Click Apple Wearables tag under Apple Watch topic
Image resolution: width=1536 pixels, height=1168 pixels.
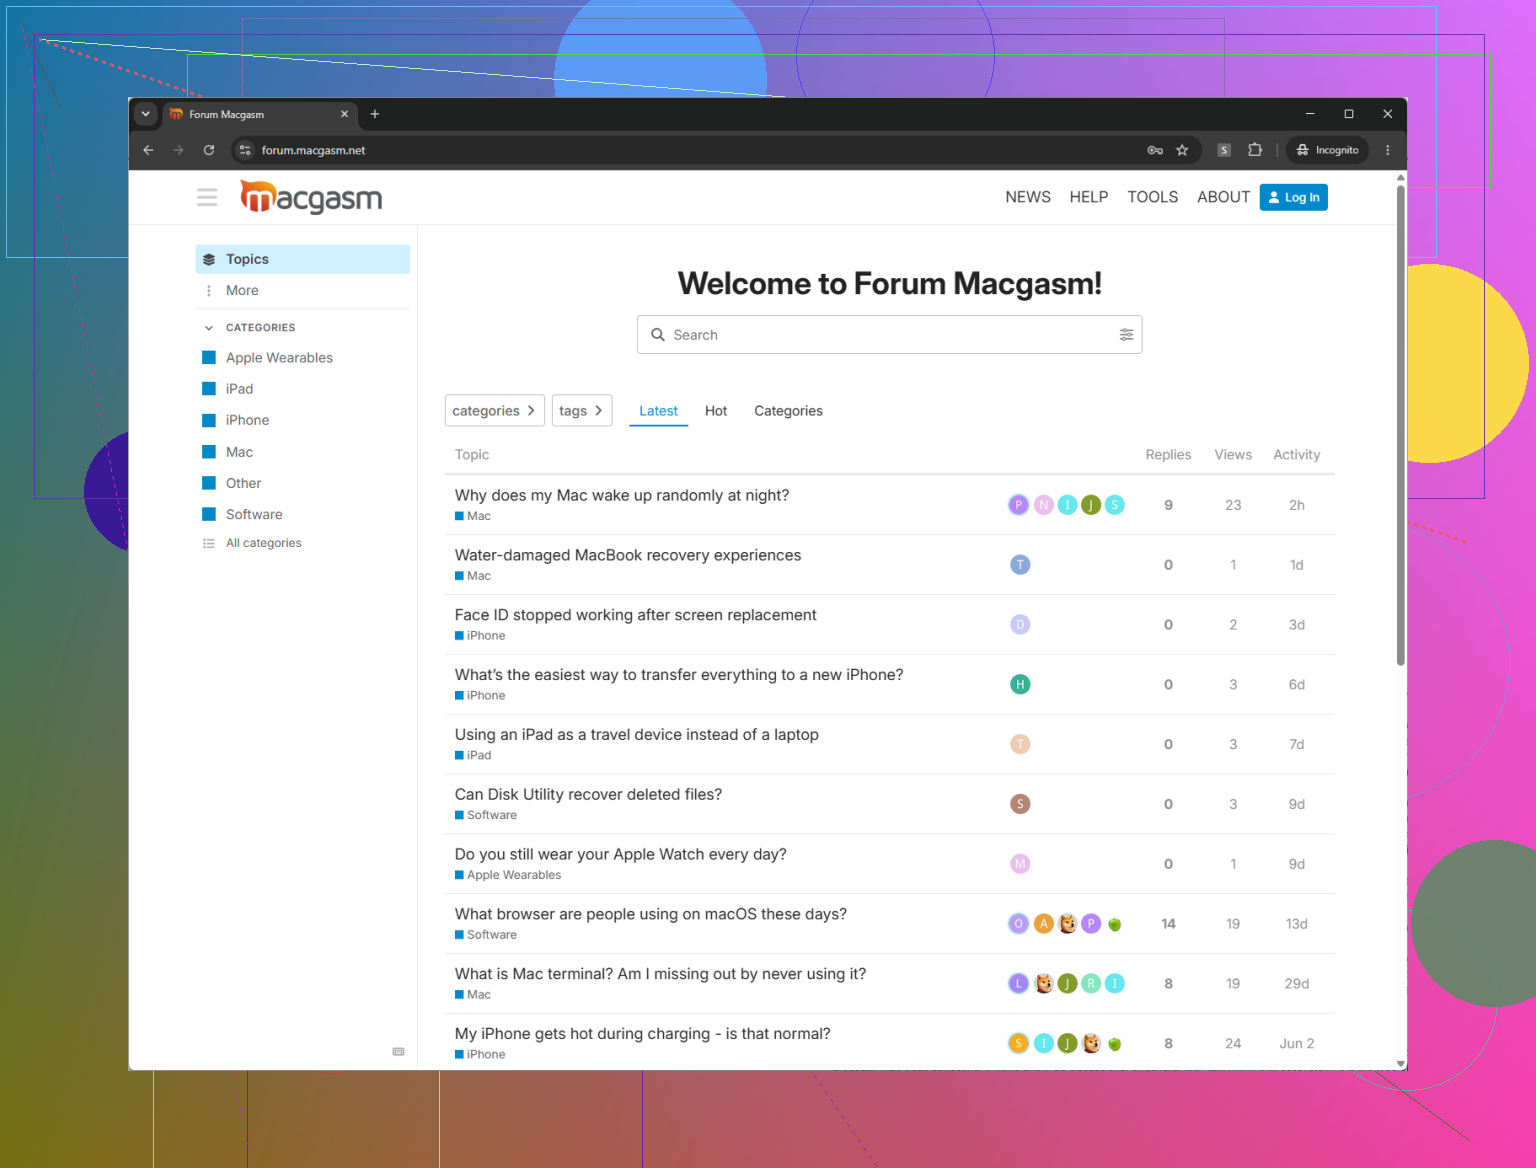click(x=508, y=875)
